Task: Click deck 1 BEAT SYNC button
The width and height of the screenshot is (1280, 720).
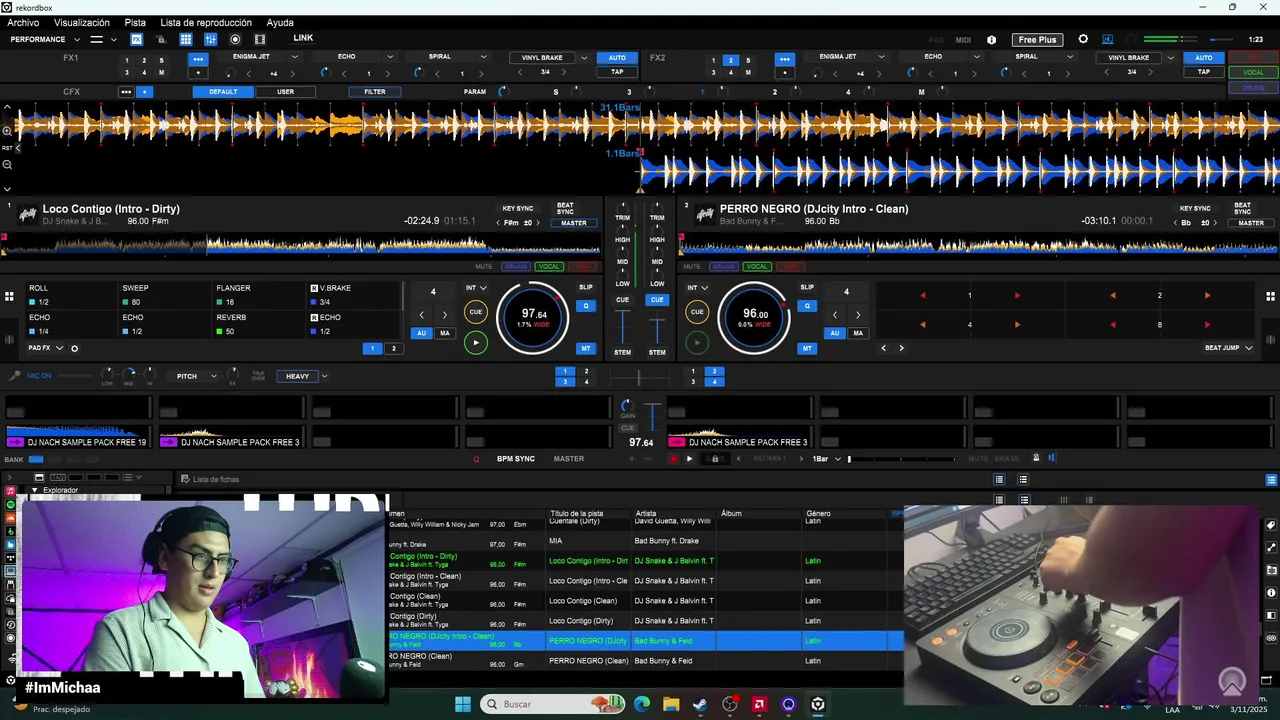Action: (x=565, y=210)
